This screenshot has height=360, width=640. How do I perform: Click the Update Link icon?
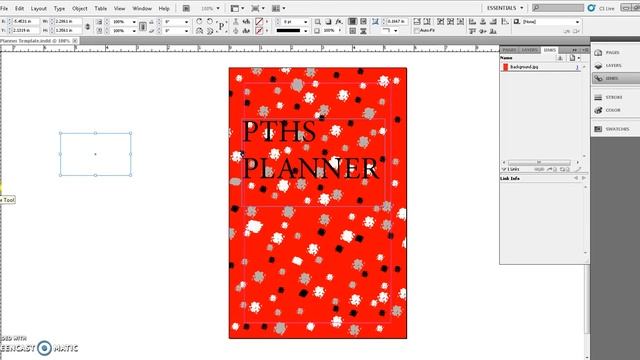click(564, 169)
